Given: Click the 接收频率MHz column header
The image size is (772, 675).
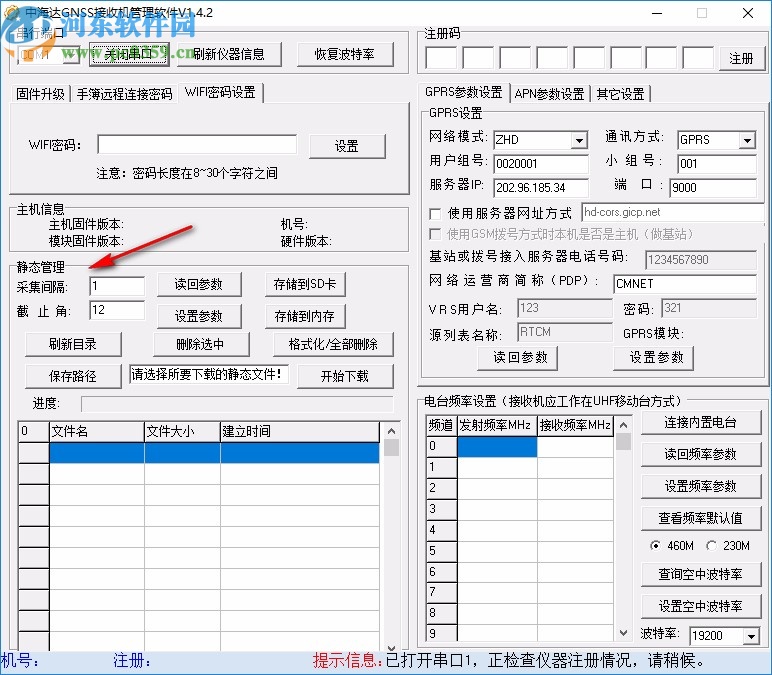Looking at the screenshot, I should point(575,425).
